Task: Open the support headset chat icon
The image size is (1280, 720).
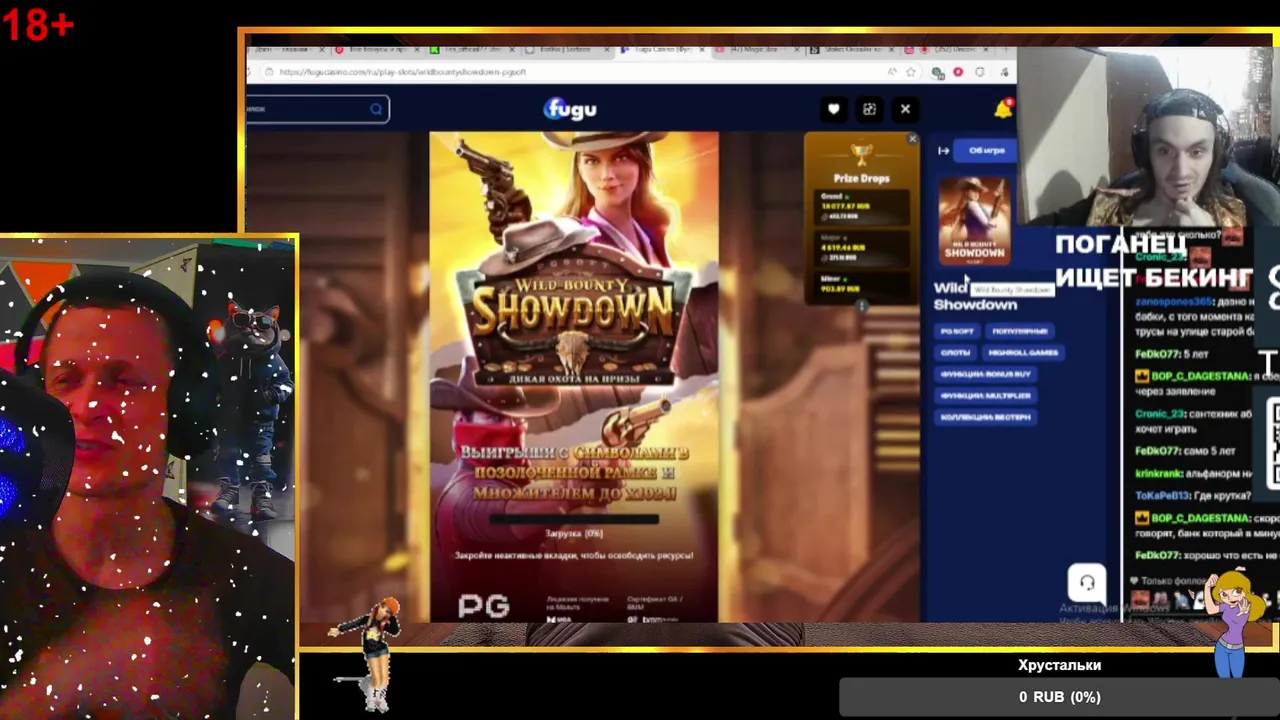Action: pos(1087,582)
